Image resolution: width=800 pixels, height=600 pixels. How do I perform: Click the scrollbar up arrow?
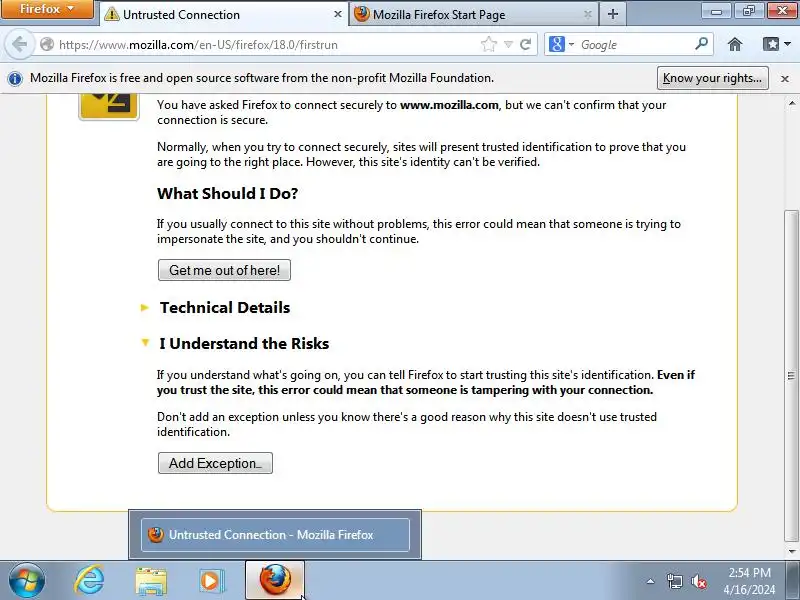pyautogui.click(x=791, y=103)
